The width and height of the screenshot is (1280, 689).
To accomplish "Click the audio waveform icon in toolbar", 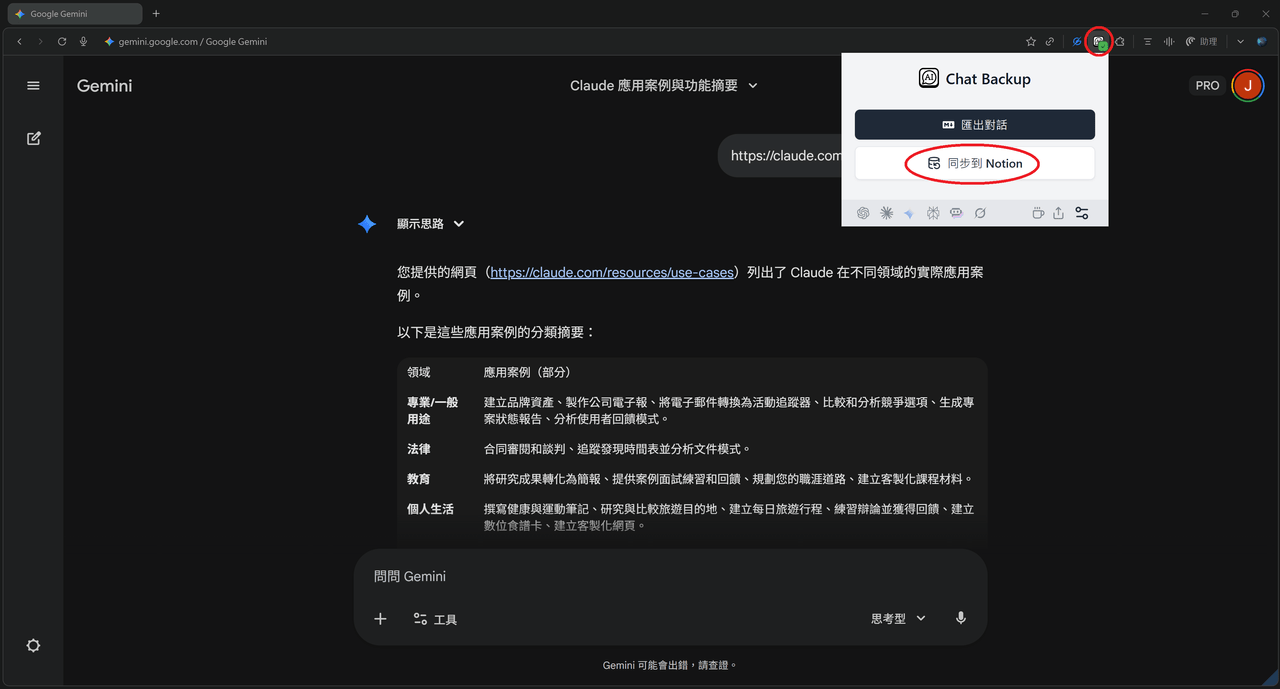I will tap(1169, 42).
